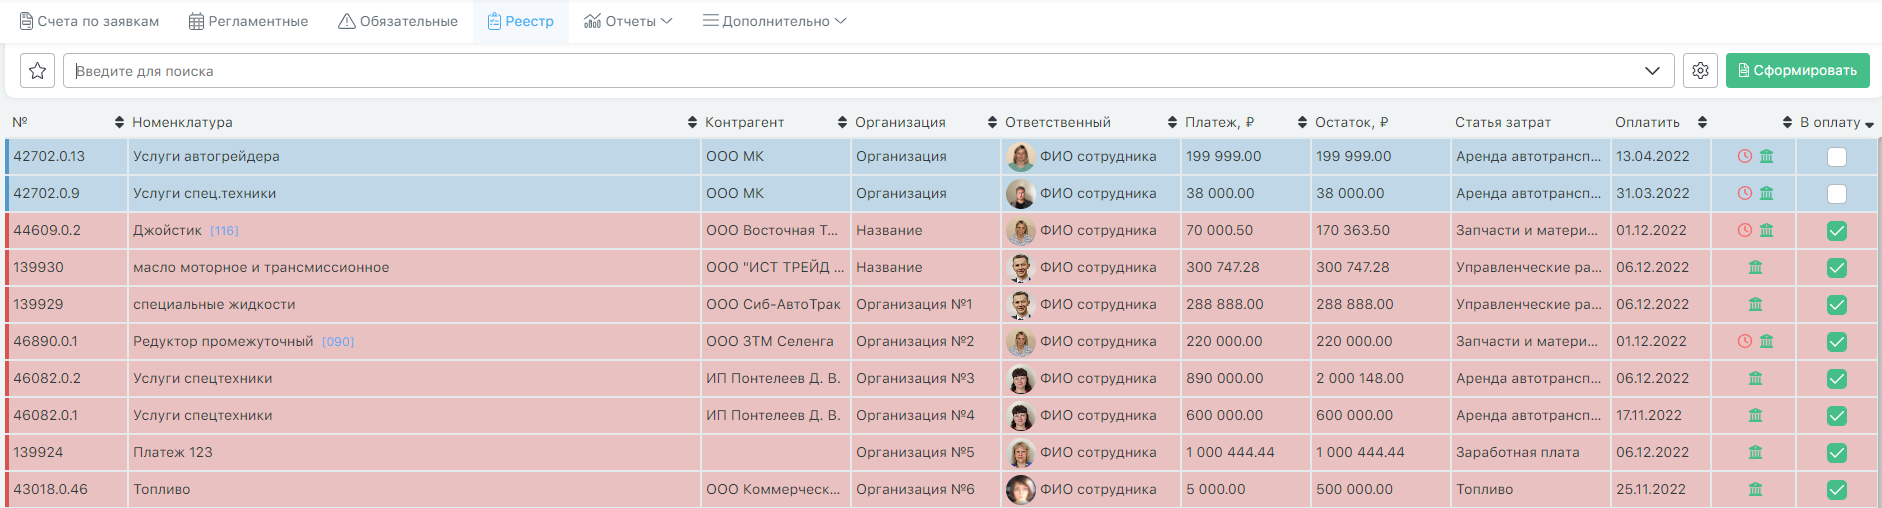Open settings gear next to search
The width and height of the screenshot is (1882, 508).
coord(1700,71)
